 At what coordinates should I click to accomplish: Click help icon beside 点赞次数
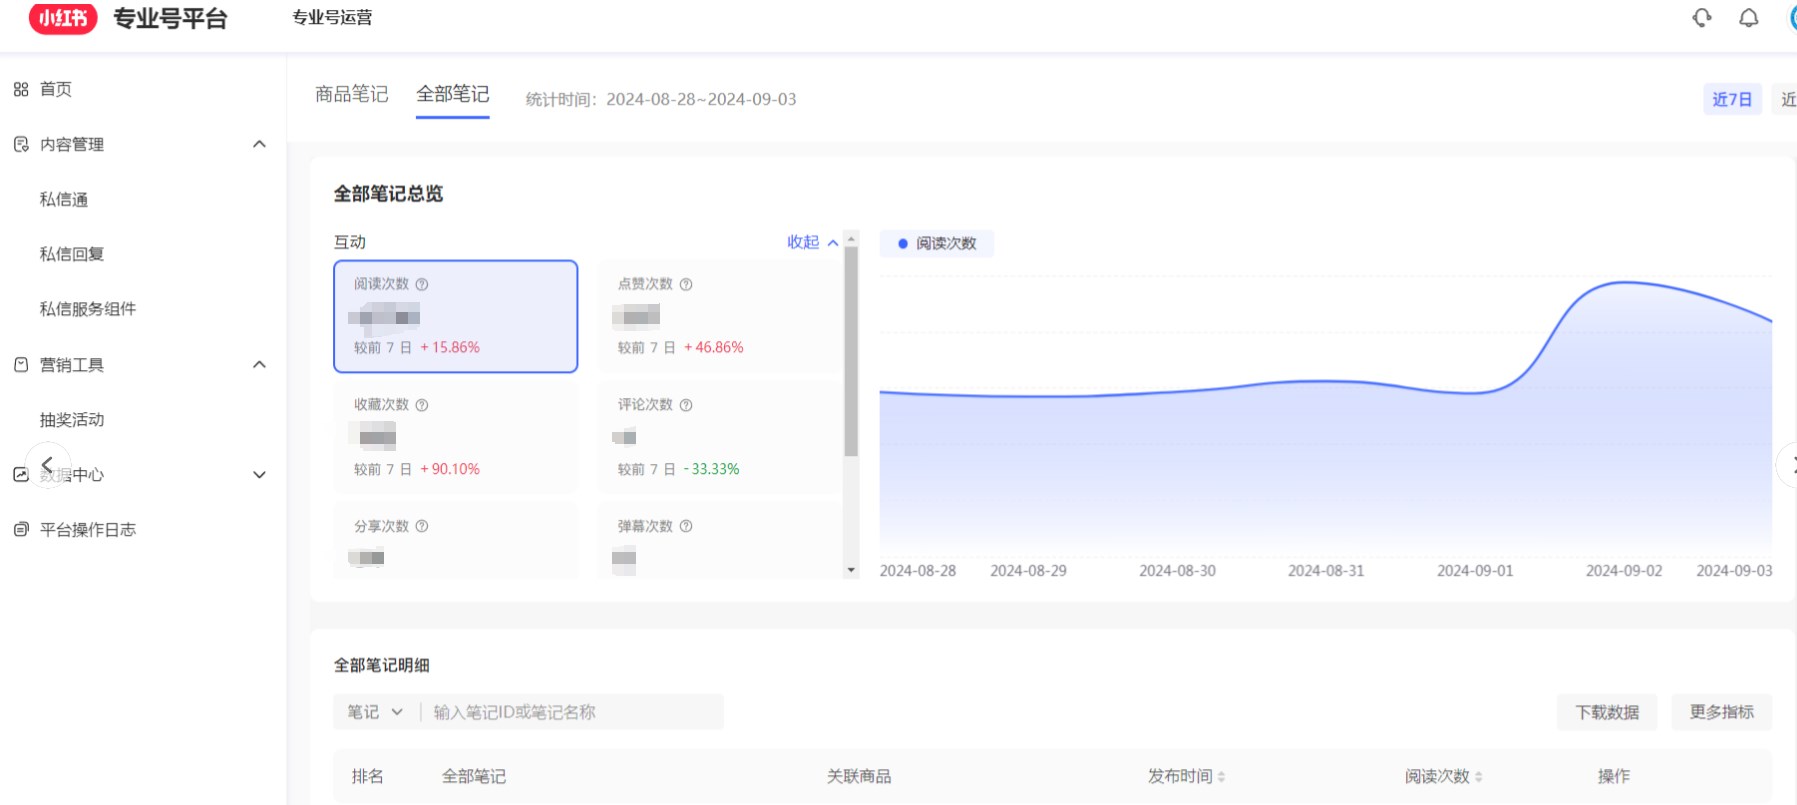click(686, 284)
